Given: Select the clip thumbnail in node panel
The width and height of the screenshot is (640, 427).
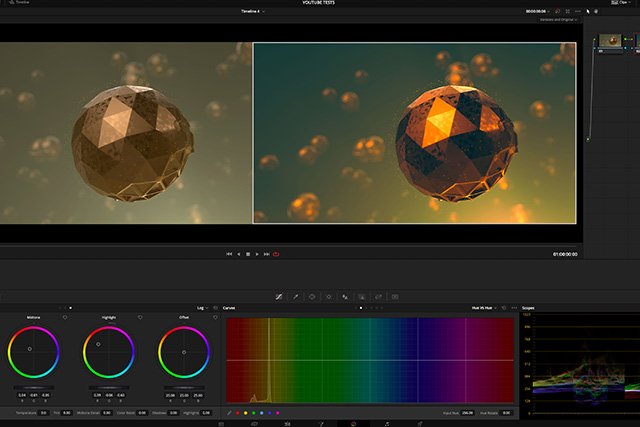Looking at the screenshot, I should coord(608,42).
